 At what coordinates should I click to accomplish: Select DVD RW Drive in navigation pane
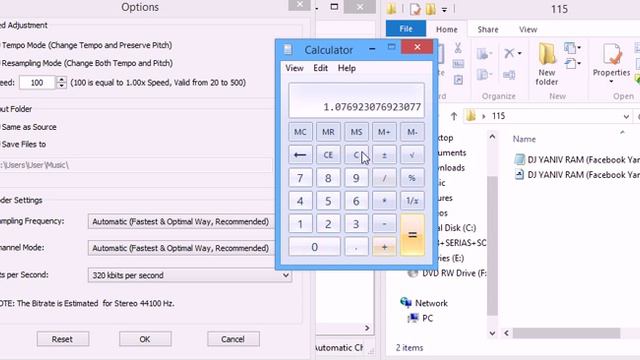(448, 273)
